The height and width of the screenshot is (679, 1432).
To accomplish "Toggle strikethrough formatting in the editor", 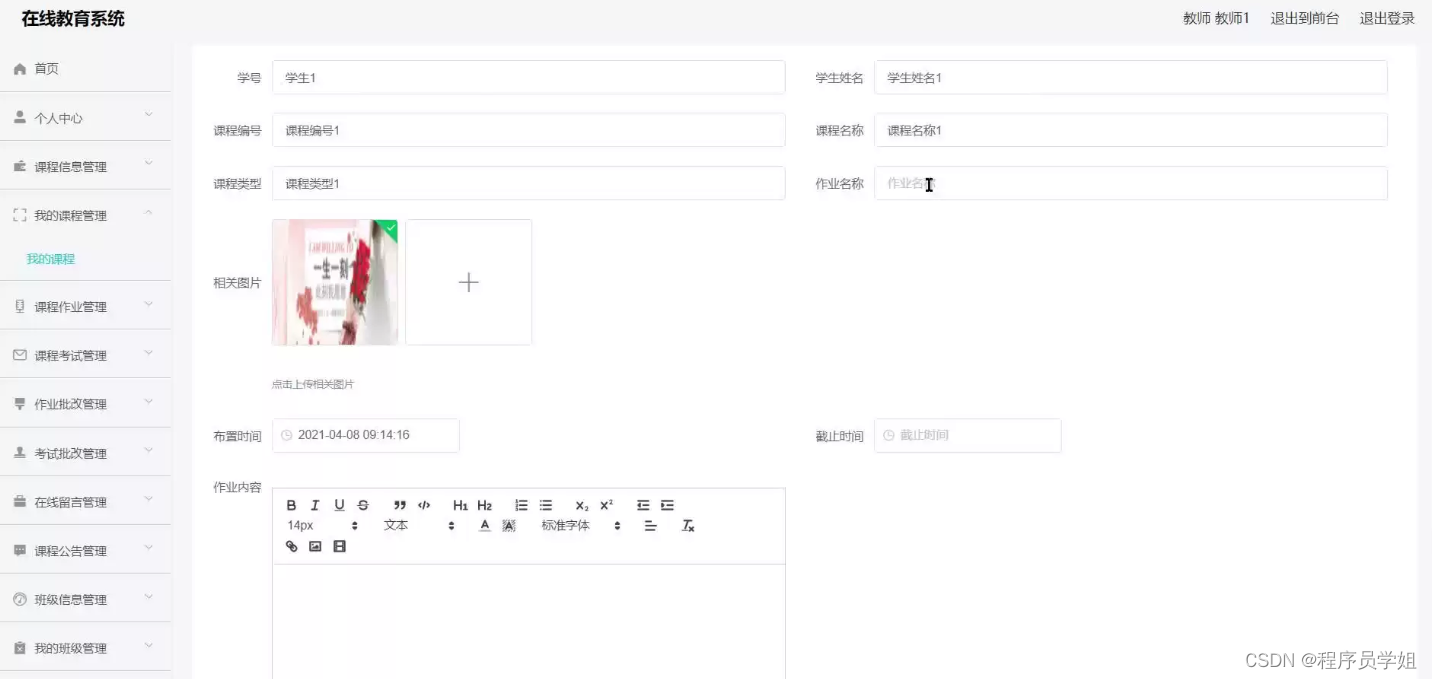I will (x=364, y=505).
